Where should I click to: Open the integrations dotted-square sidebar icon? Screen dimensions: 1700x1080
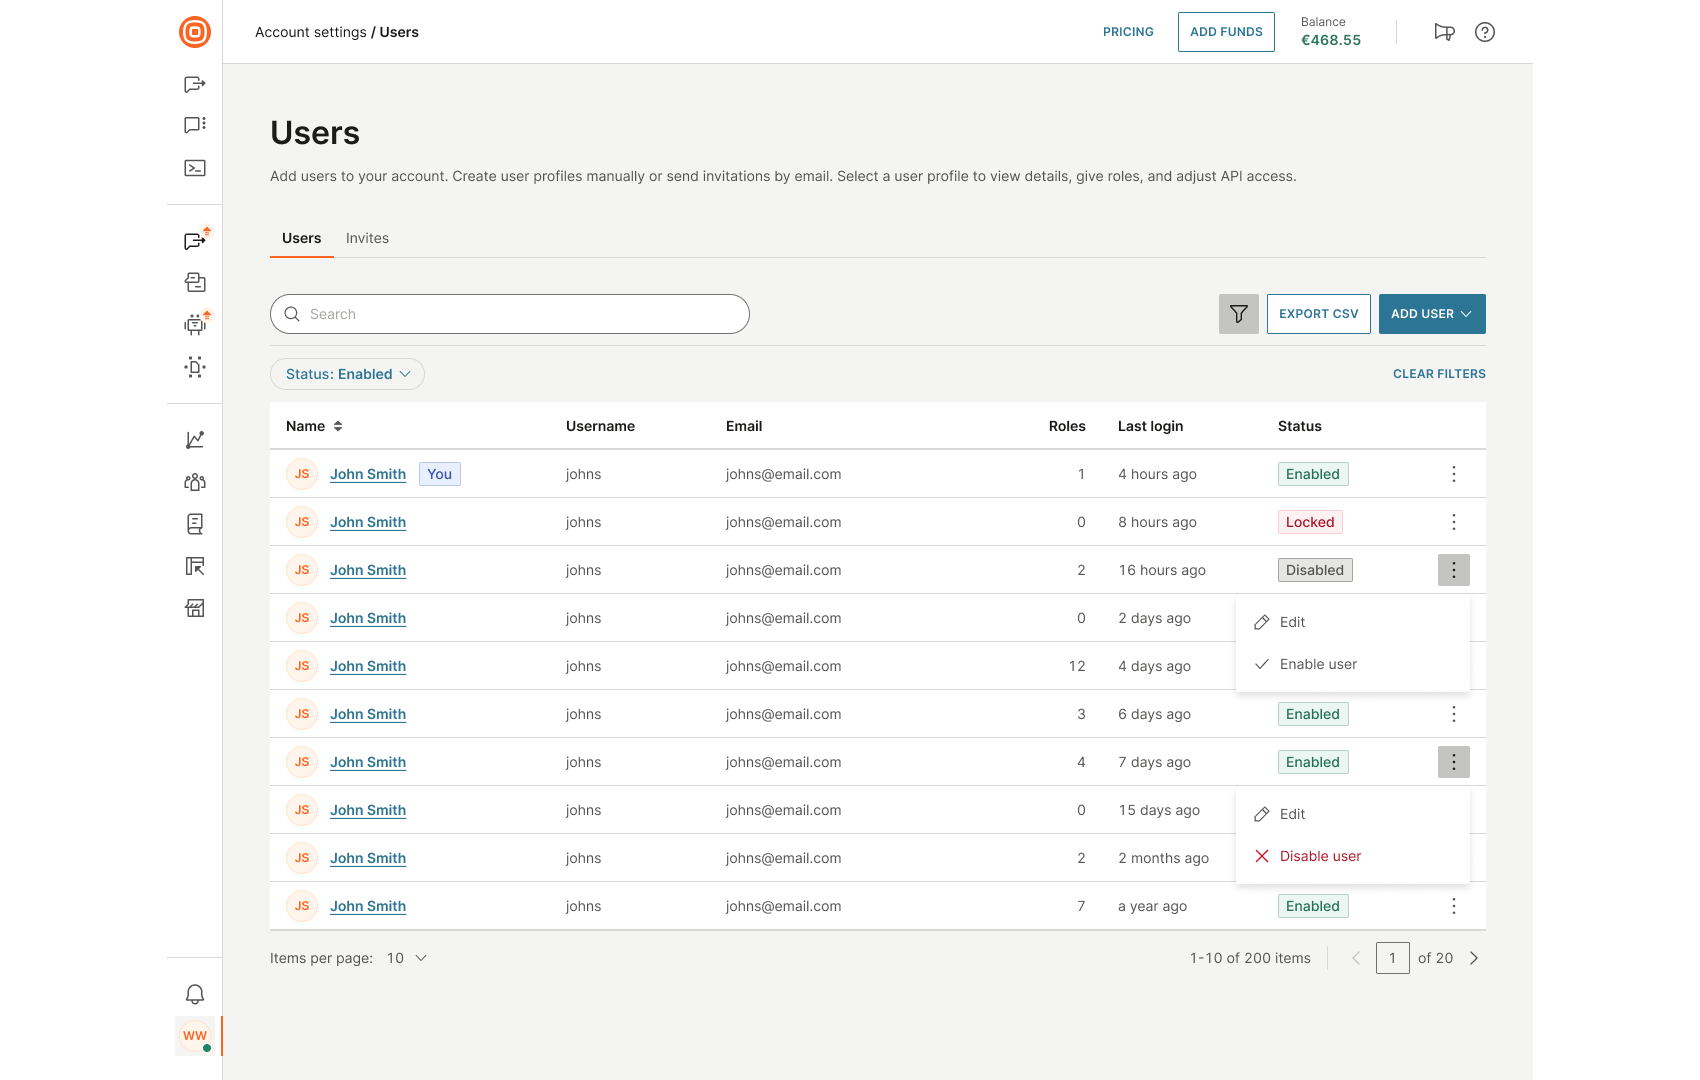pyautogui.click(x=195, y=367)
